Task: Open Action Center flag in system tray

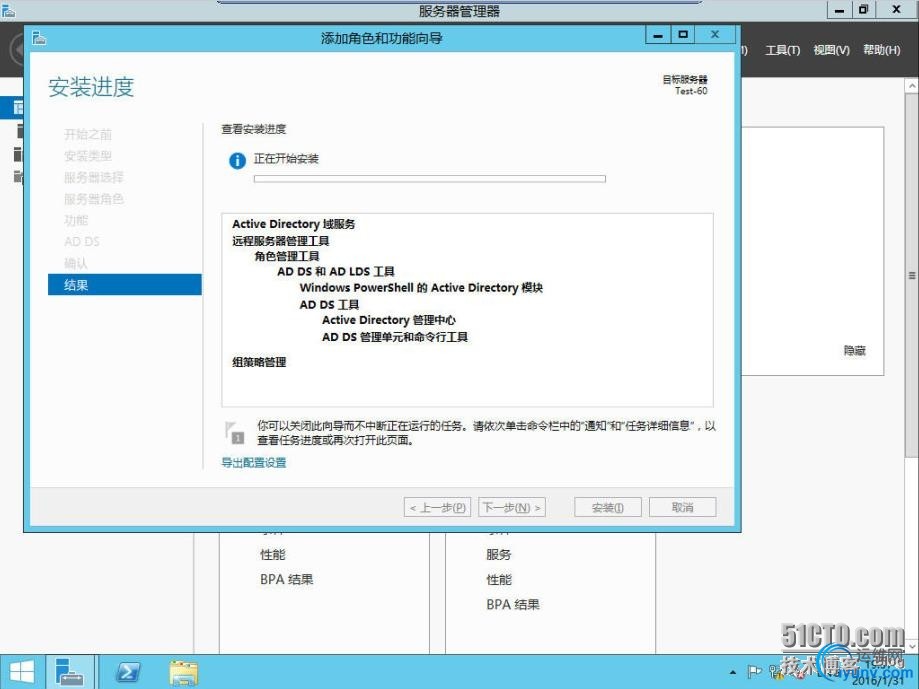Action: (755, 672)
